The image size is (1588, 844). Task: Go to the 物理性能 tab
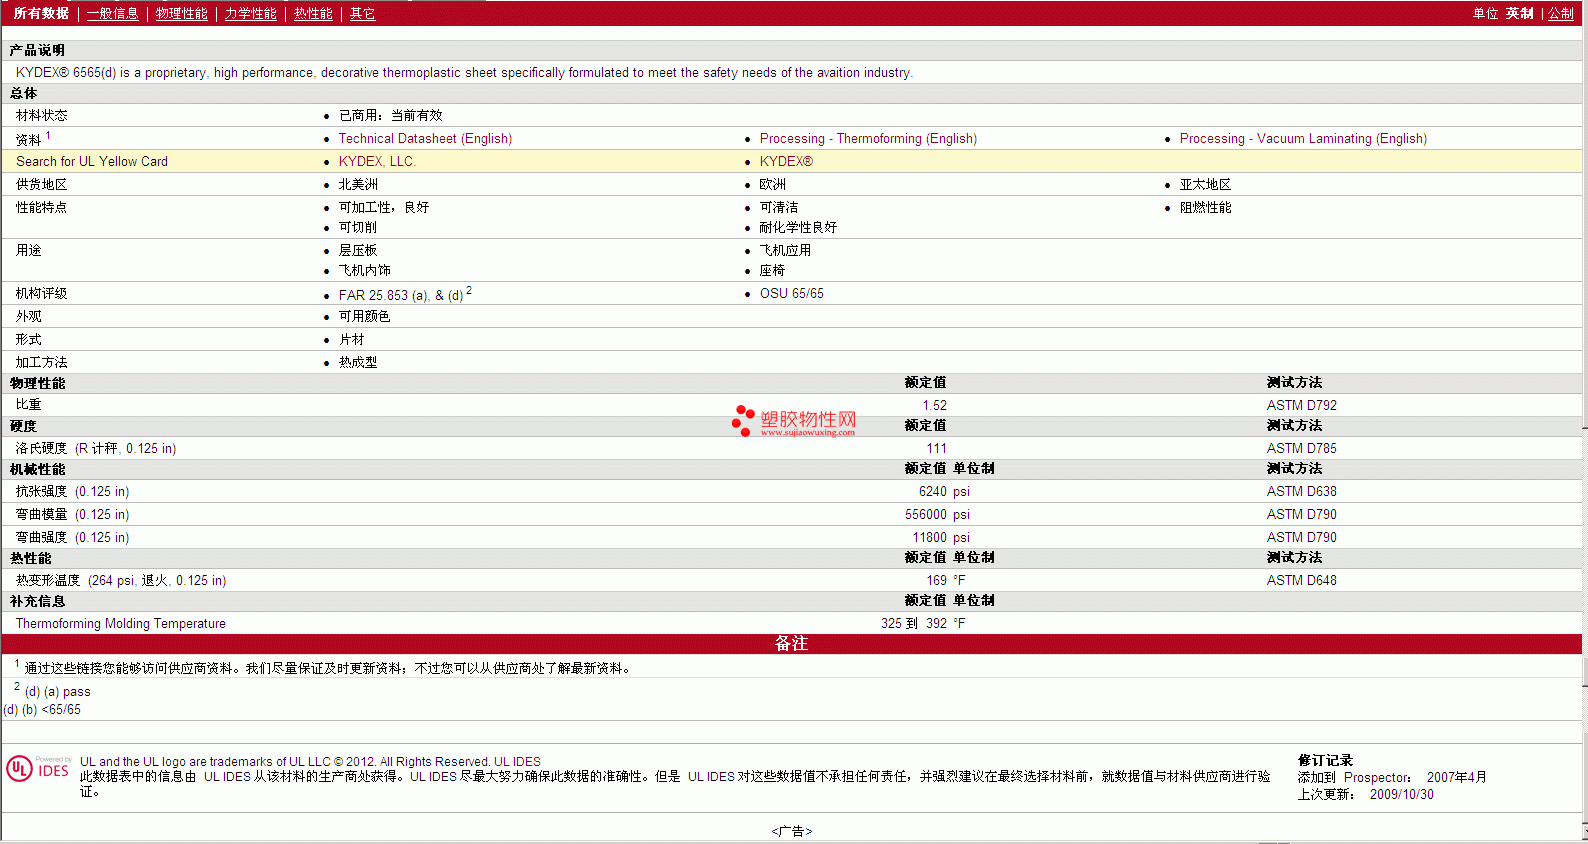click(181, 14)
